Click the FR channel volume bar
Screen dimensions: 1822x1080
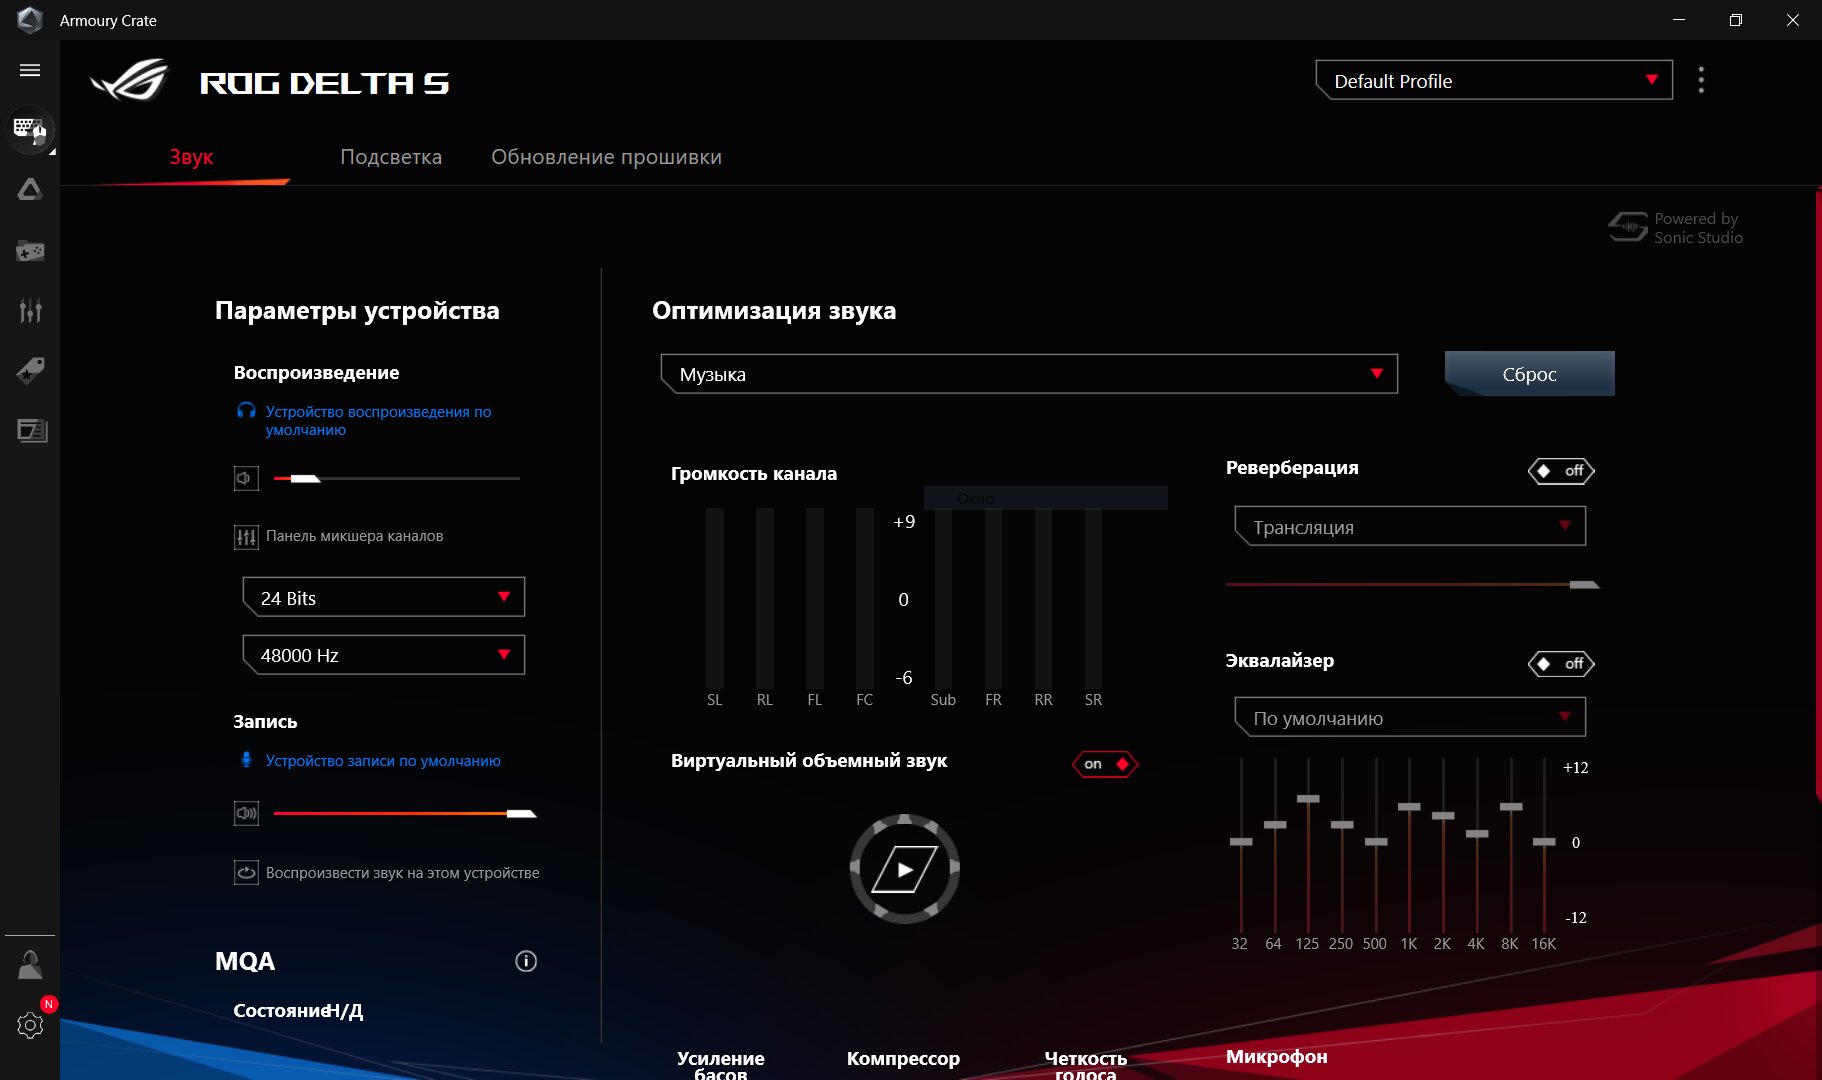tap(993, 598)
